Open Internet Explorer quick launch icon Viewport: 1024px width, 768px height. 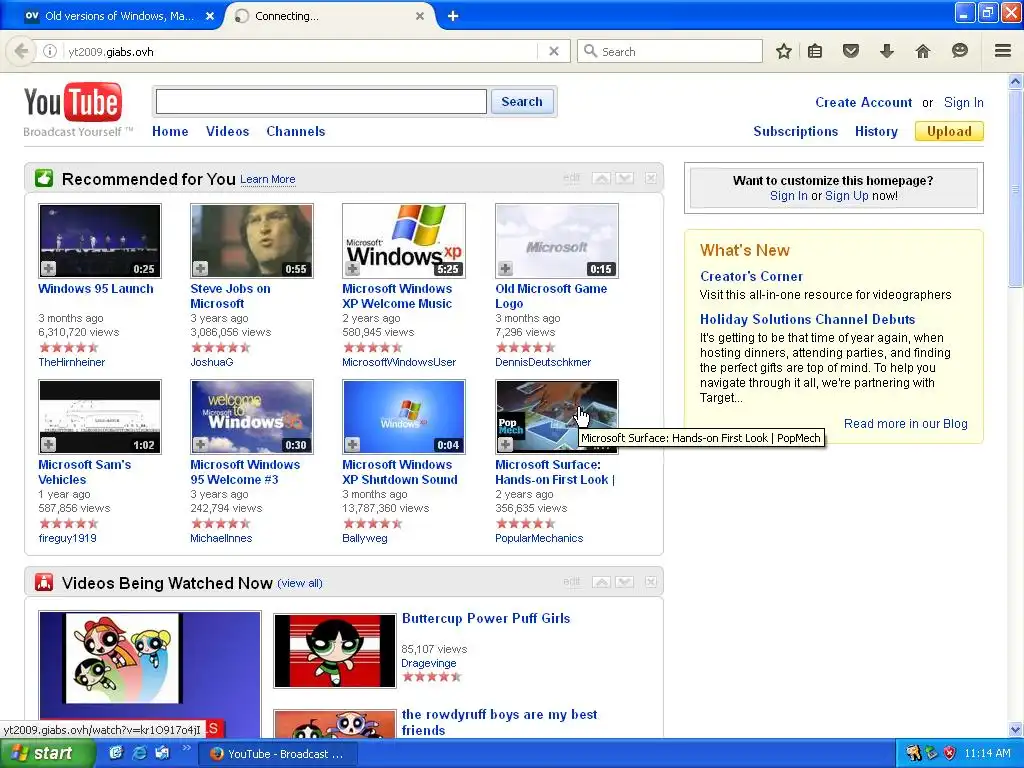pos(139,753)
